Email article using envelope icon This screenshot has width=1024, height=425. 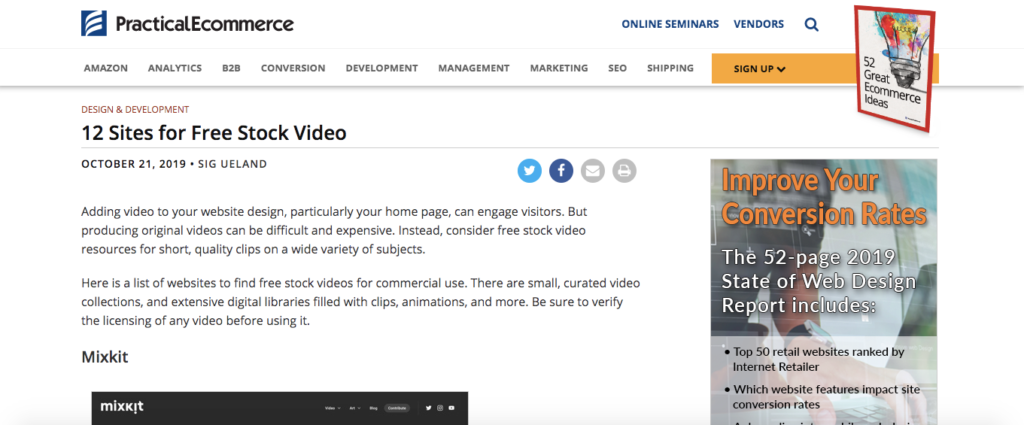click(592, 171)
